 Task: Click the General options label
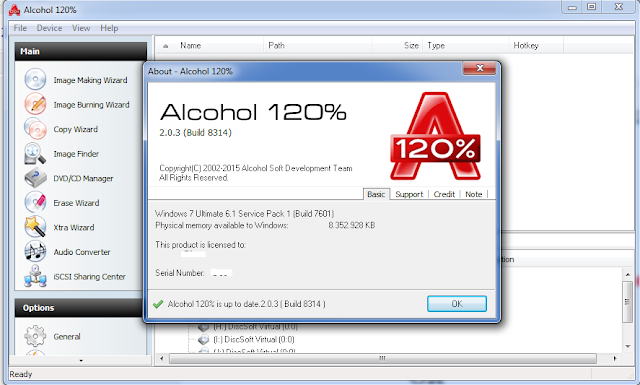click(67, 336)
